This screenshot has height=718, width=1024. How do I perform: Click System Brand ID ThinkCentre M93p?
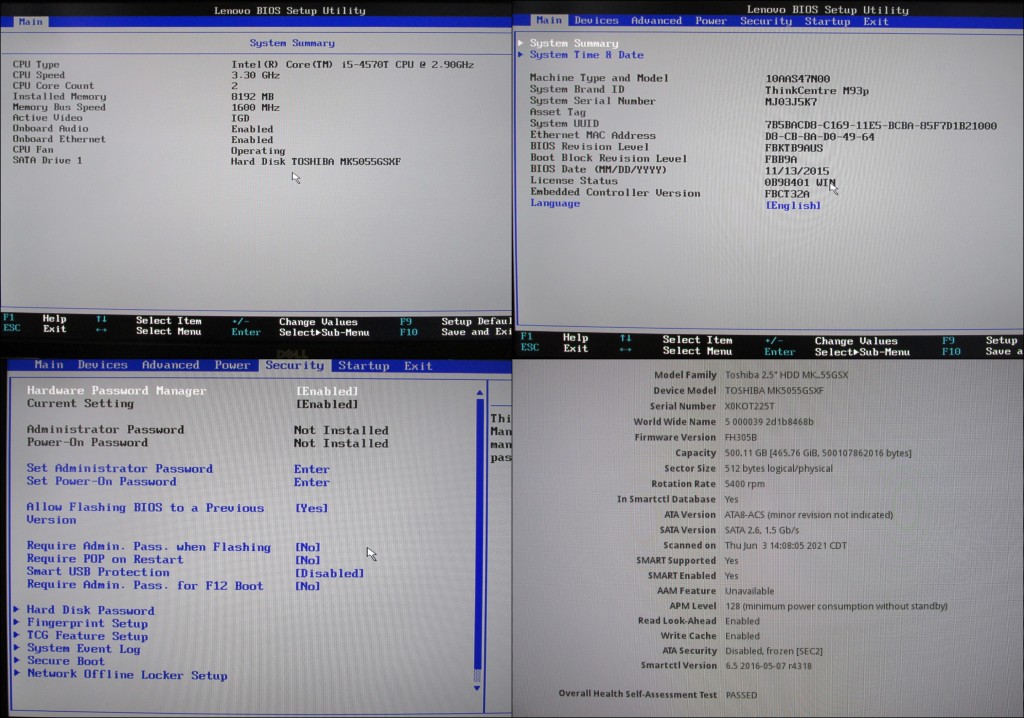click(x=816, y=91)
